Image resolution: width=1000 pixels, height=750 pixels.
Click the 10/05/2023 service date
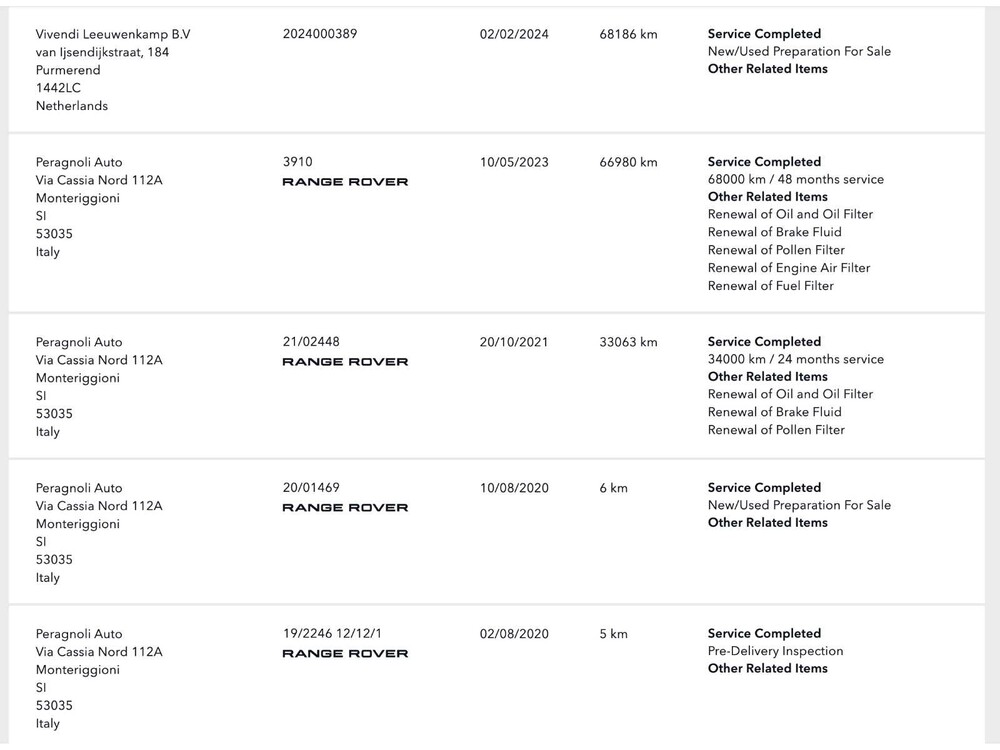coord(514,162)
